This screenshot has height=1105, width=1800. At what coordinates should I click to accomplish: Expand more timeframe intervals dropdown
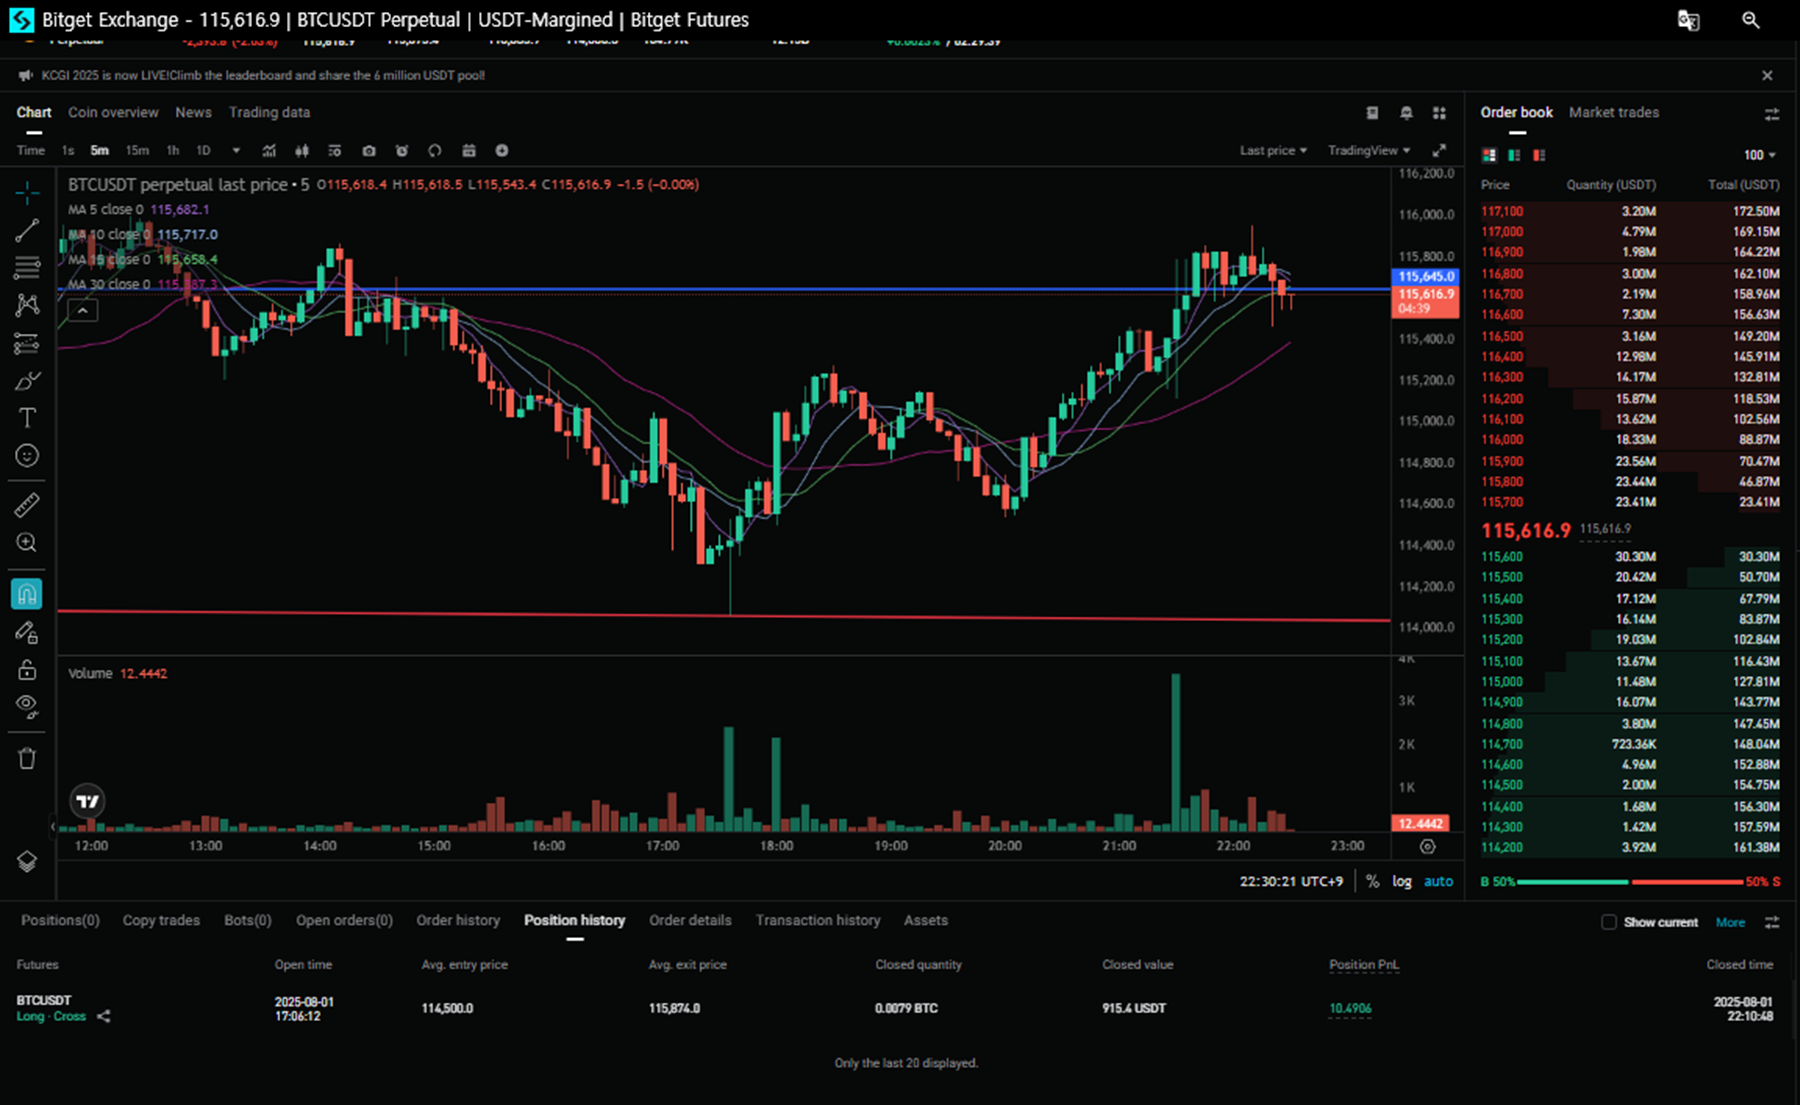[236, 151]
